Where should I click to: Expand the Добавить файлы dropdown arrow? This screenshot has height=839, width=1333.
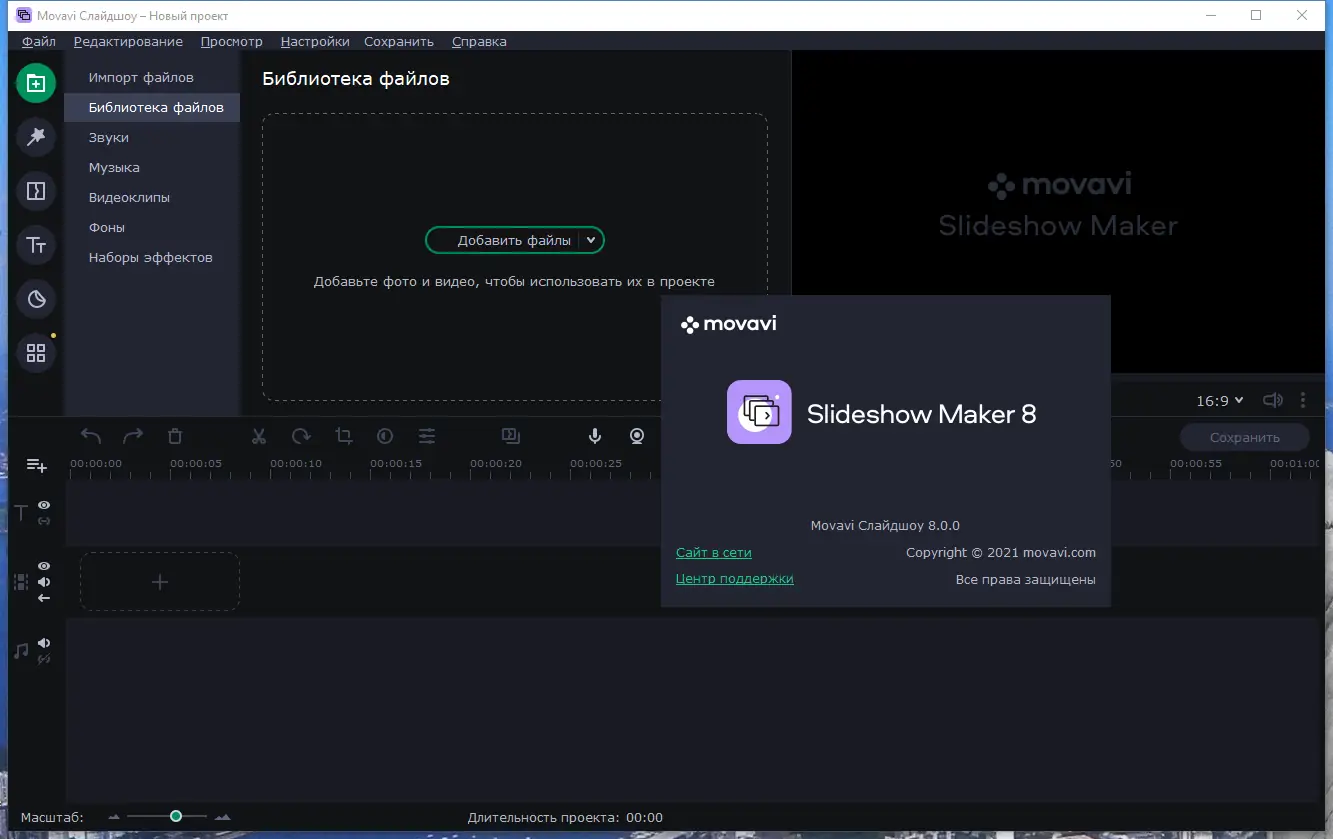click(x=591, y=240)
